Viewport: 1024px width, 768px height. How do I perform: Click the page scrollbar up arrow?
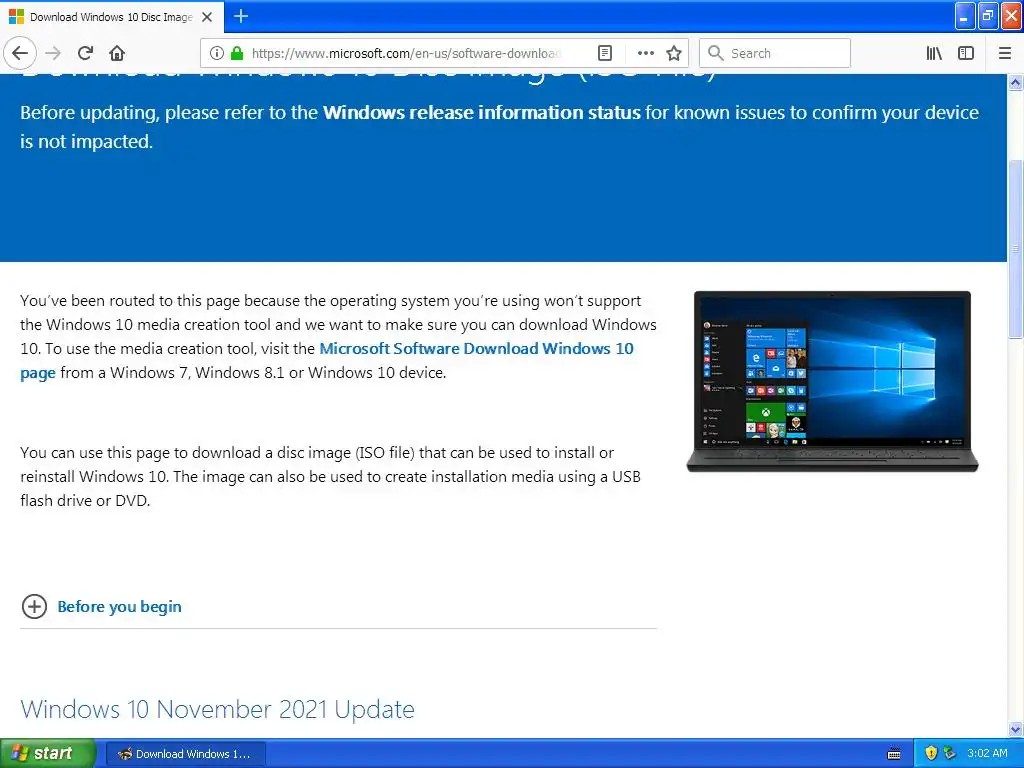tap(1016, 82)
